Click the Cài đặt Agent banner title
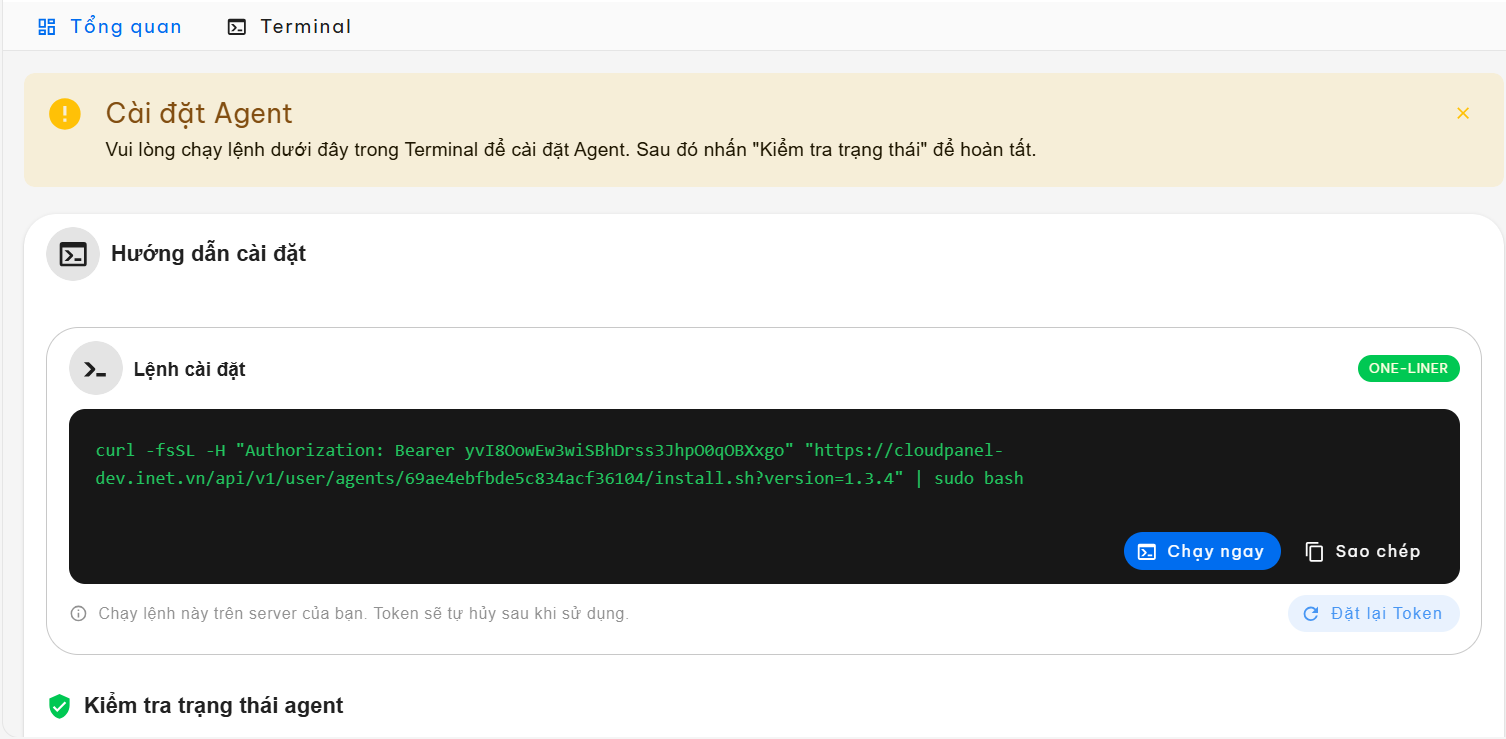 pyautogui.click(x=199, y=113)
